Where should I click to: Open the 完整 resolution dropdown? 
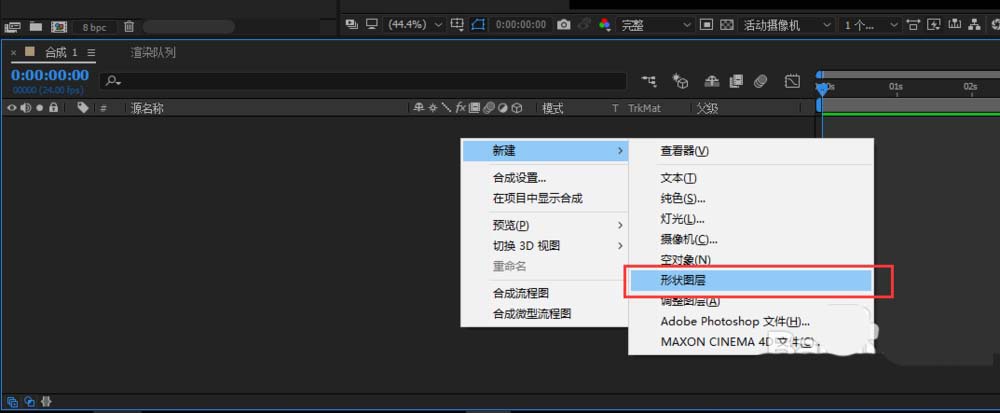tap(656, 25)
